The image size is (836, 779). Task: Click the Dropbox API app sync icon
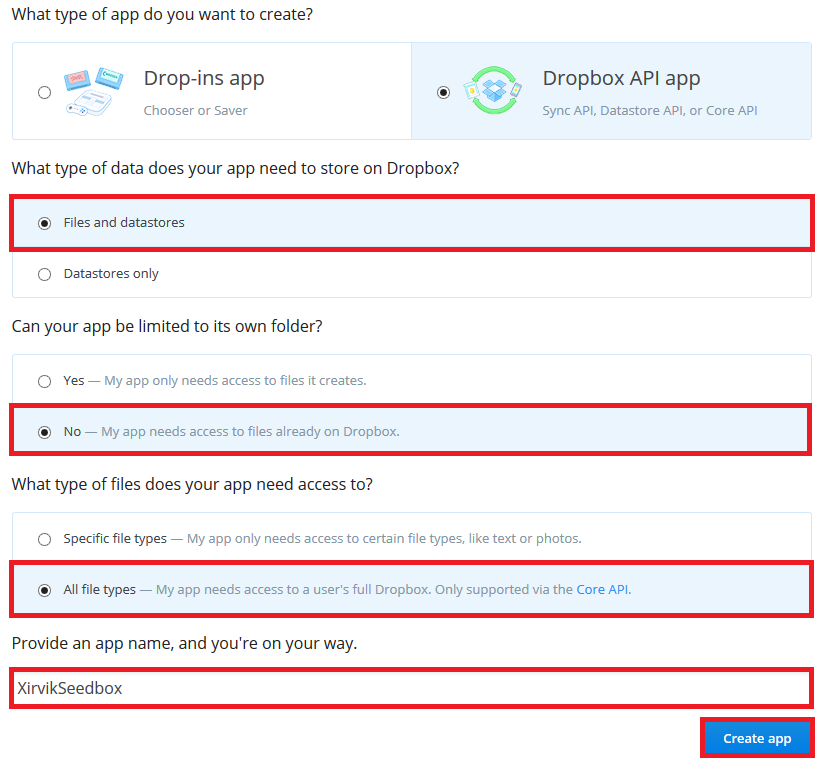tap(493, 91)
